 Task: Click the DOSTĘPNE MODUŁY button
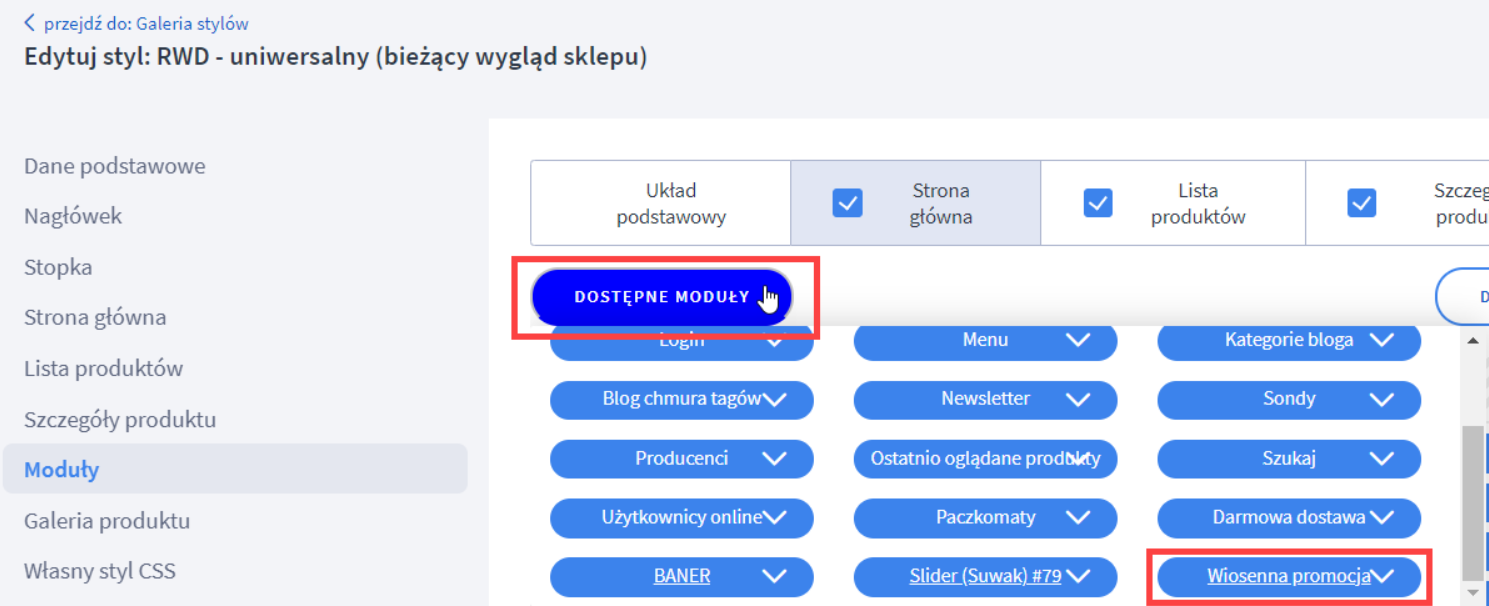tap(660, 296)
